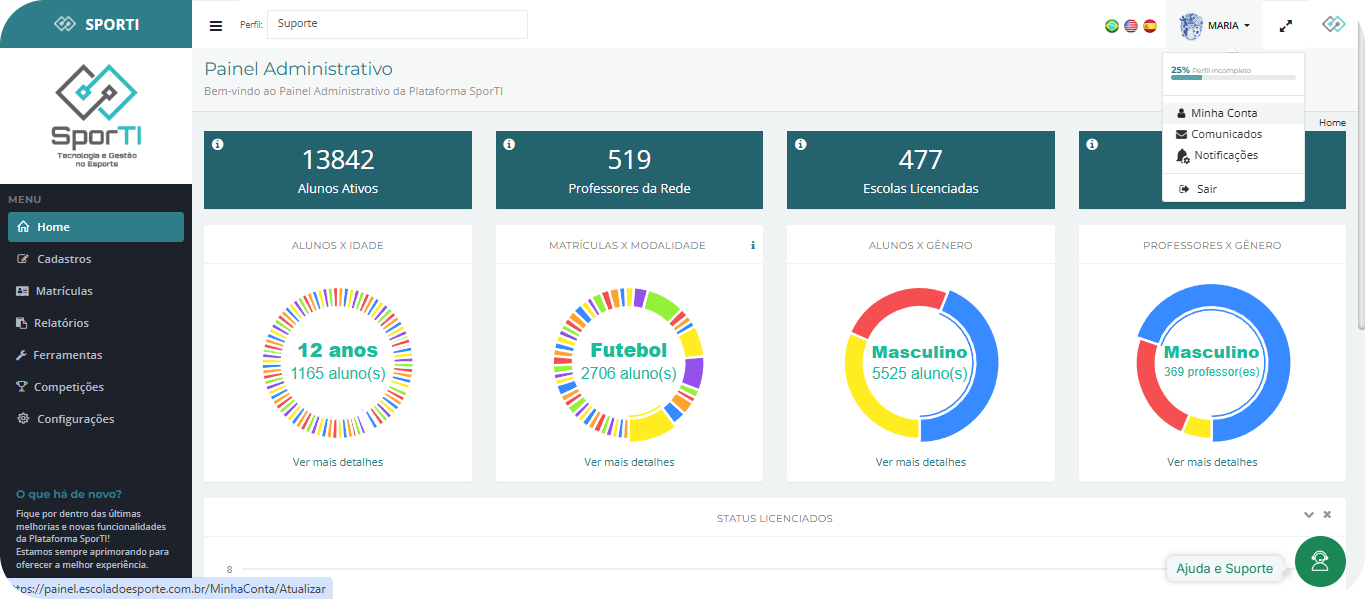Viewport: 1365px width, 599px height.
Task: Toggle fullscreen with the expand arrows icon
Action: pyautogui.click(x=1286, y=26)
